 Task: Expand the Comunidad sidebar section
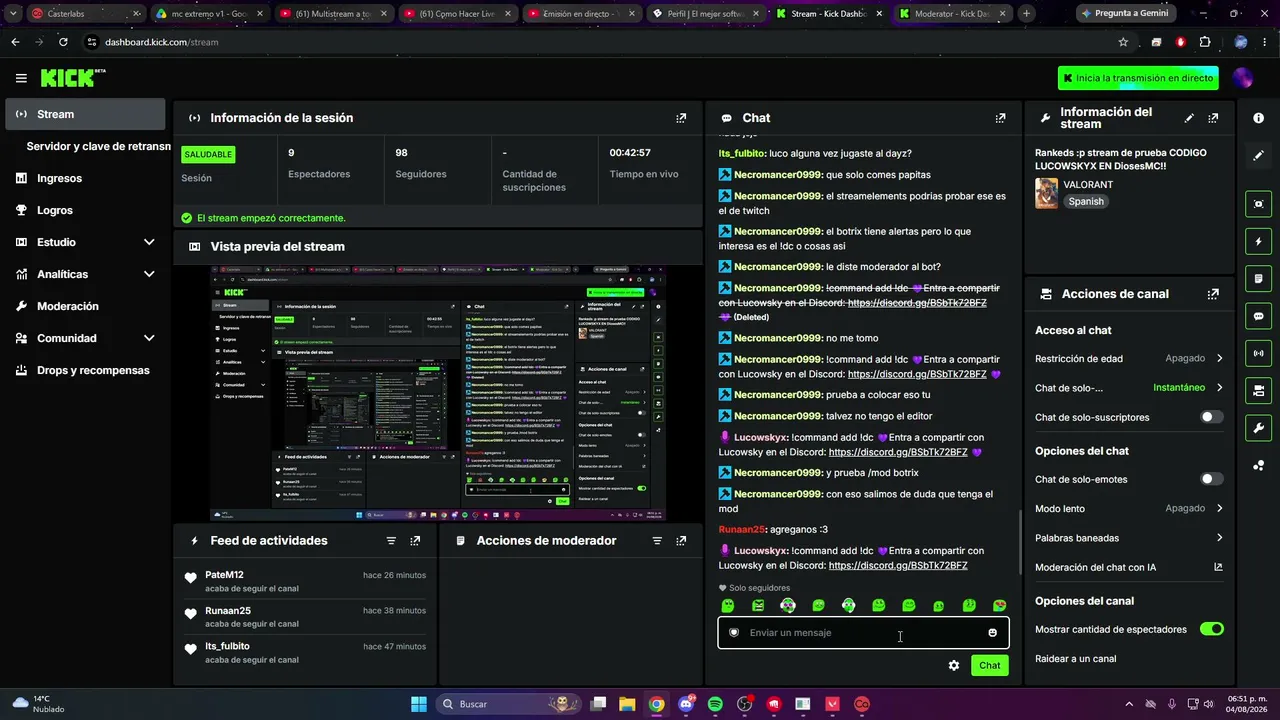148,338
